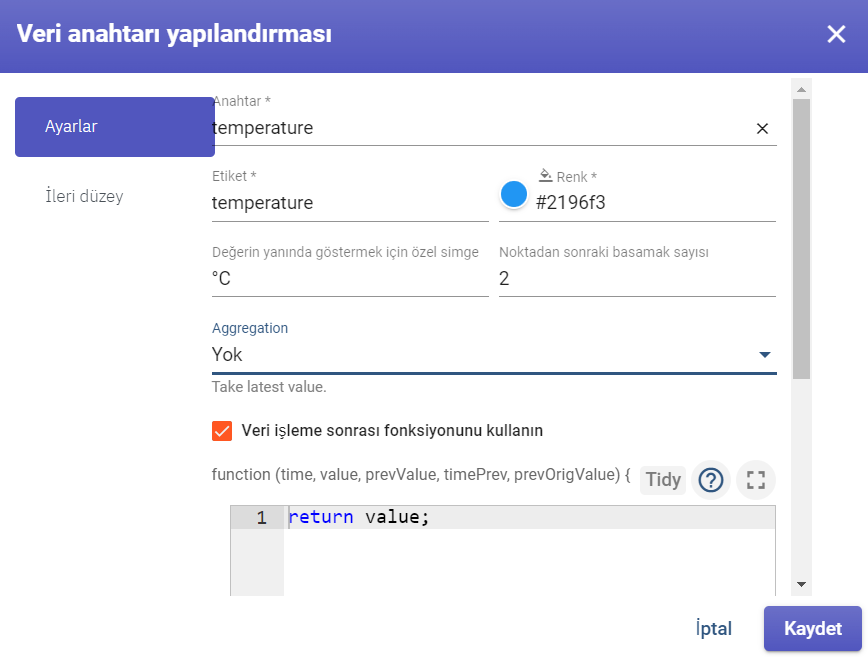
Task: Open the Aggregation dropdown showing Yok
Action: [494, 354]
